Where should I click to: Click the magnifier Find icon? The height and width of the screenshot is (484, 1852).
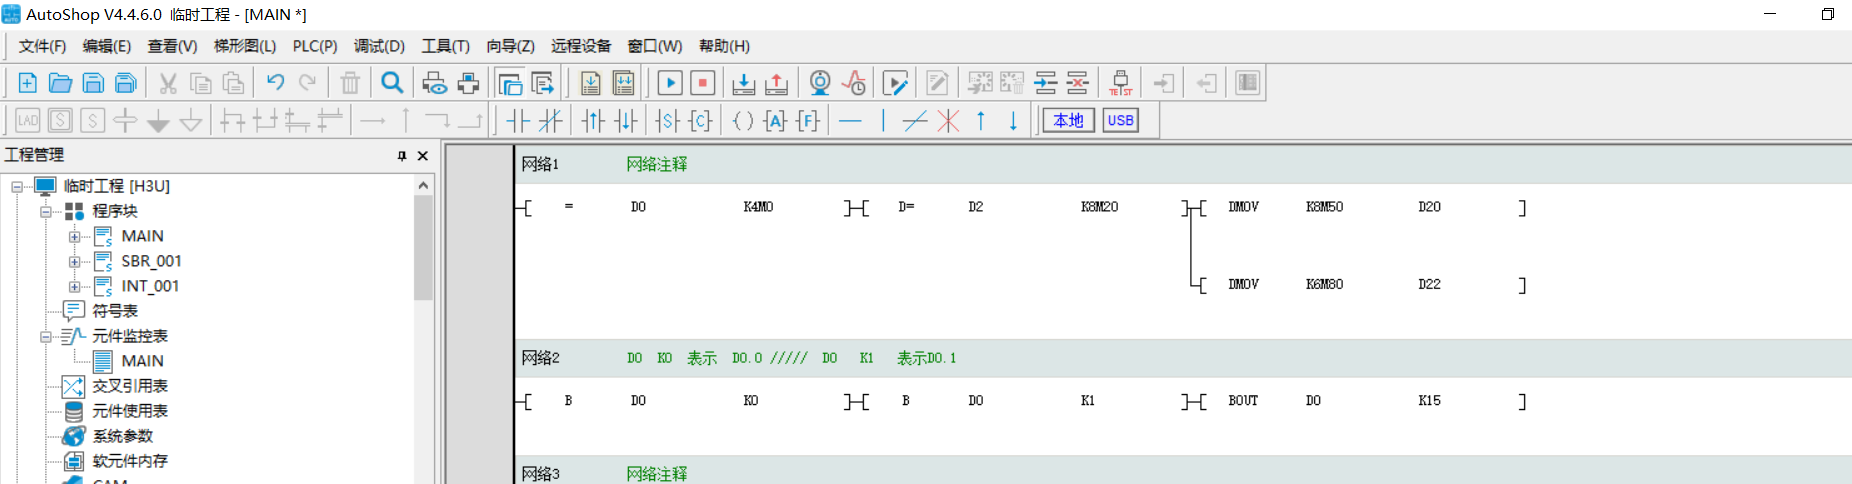pos(393,83)
